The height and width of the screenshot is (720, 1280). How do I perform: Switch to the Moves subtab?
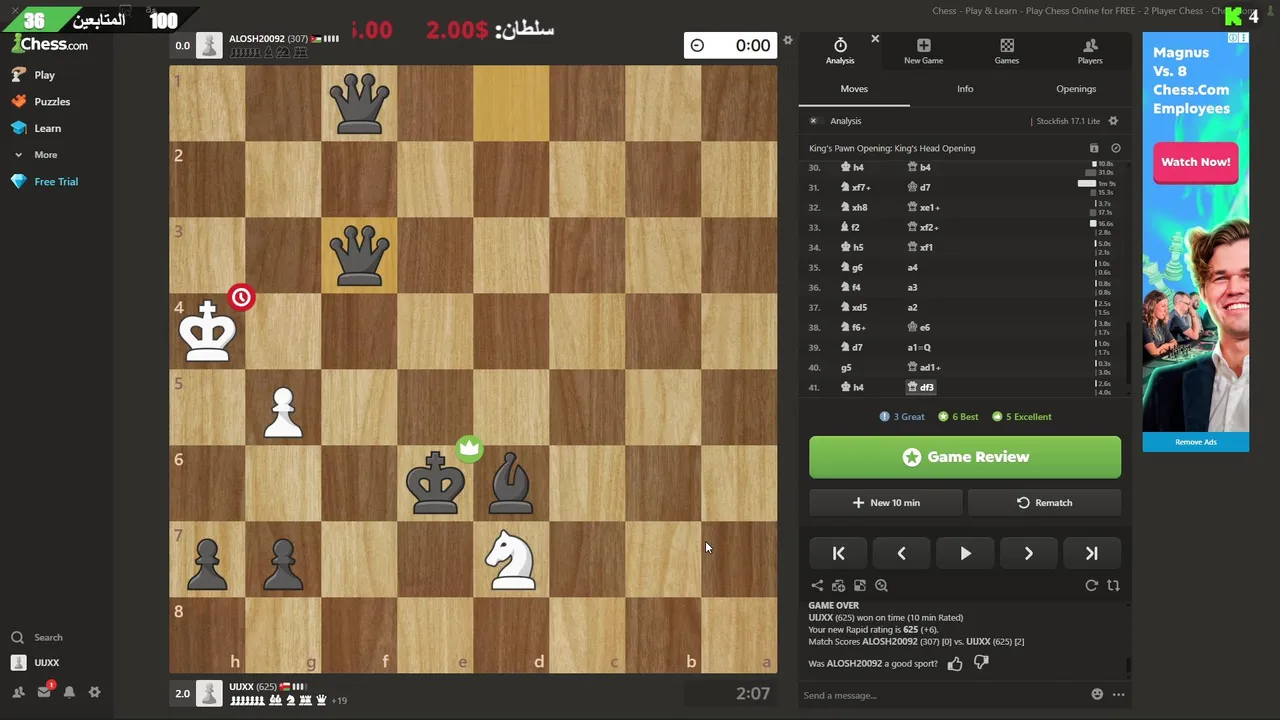pos(854,89)
